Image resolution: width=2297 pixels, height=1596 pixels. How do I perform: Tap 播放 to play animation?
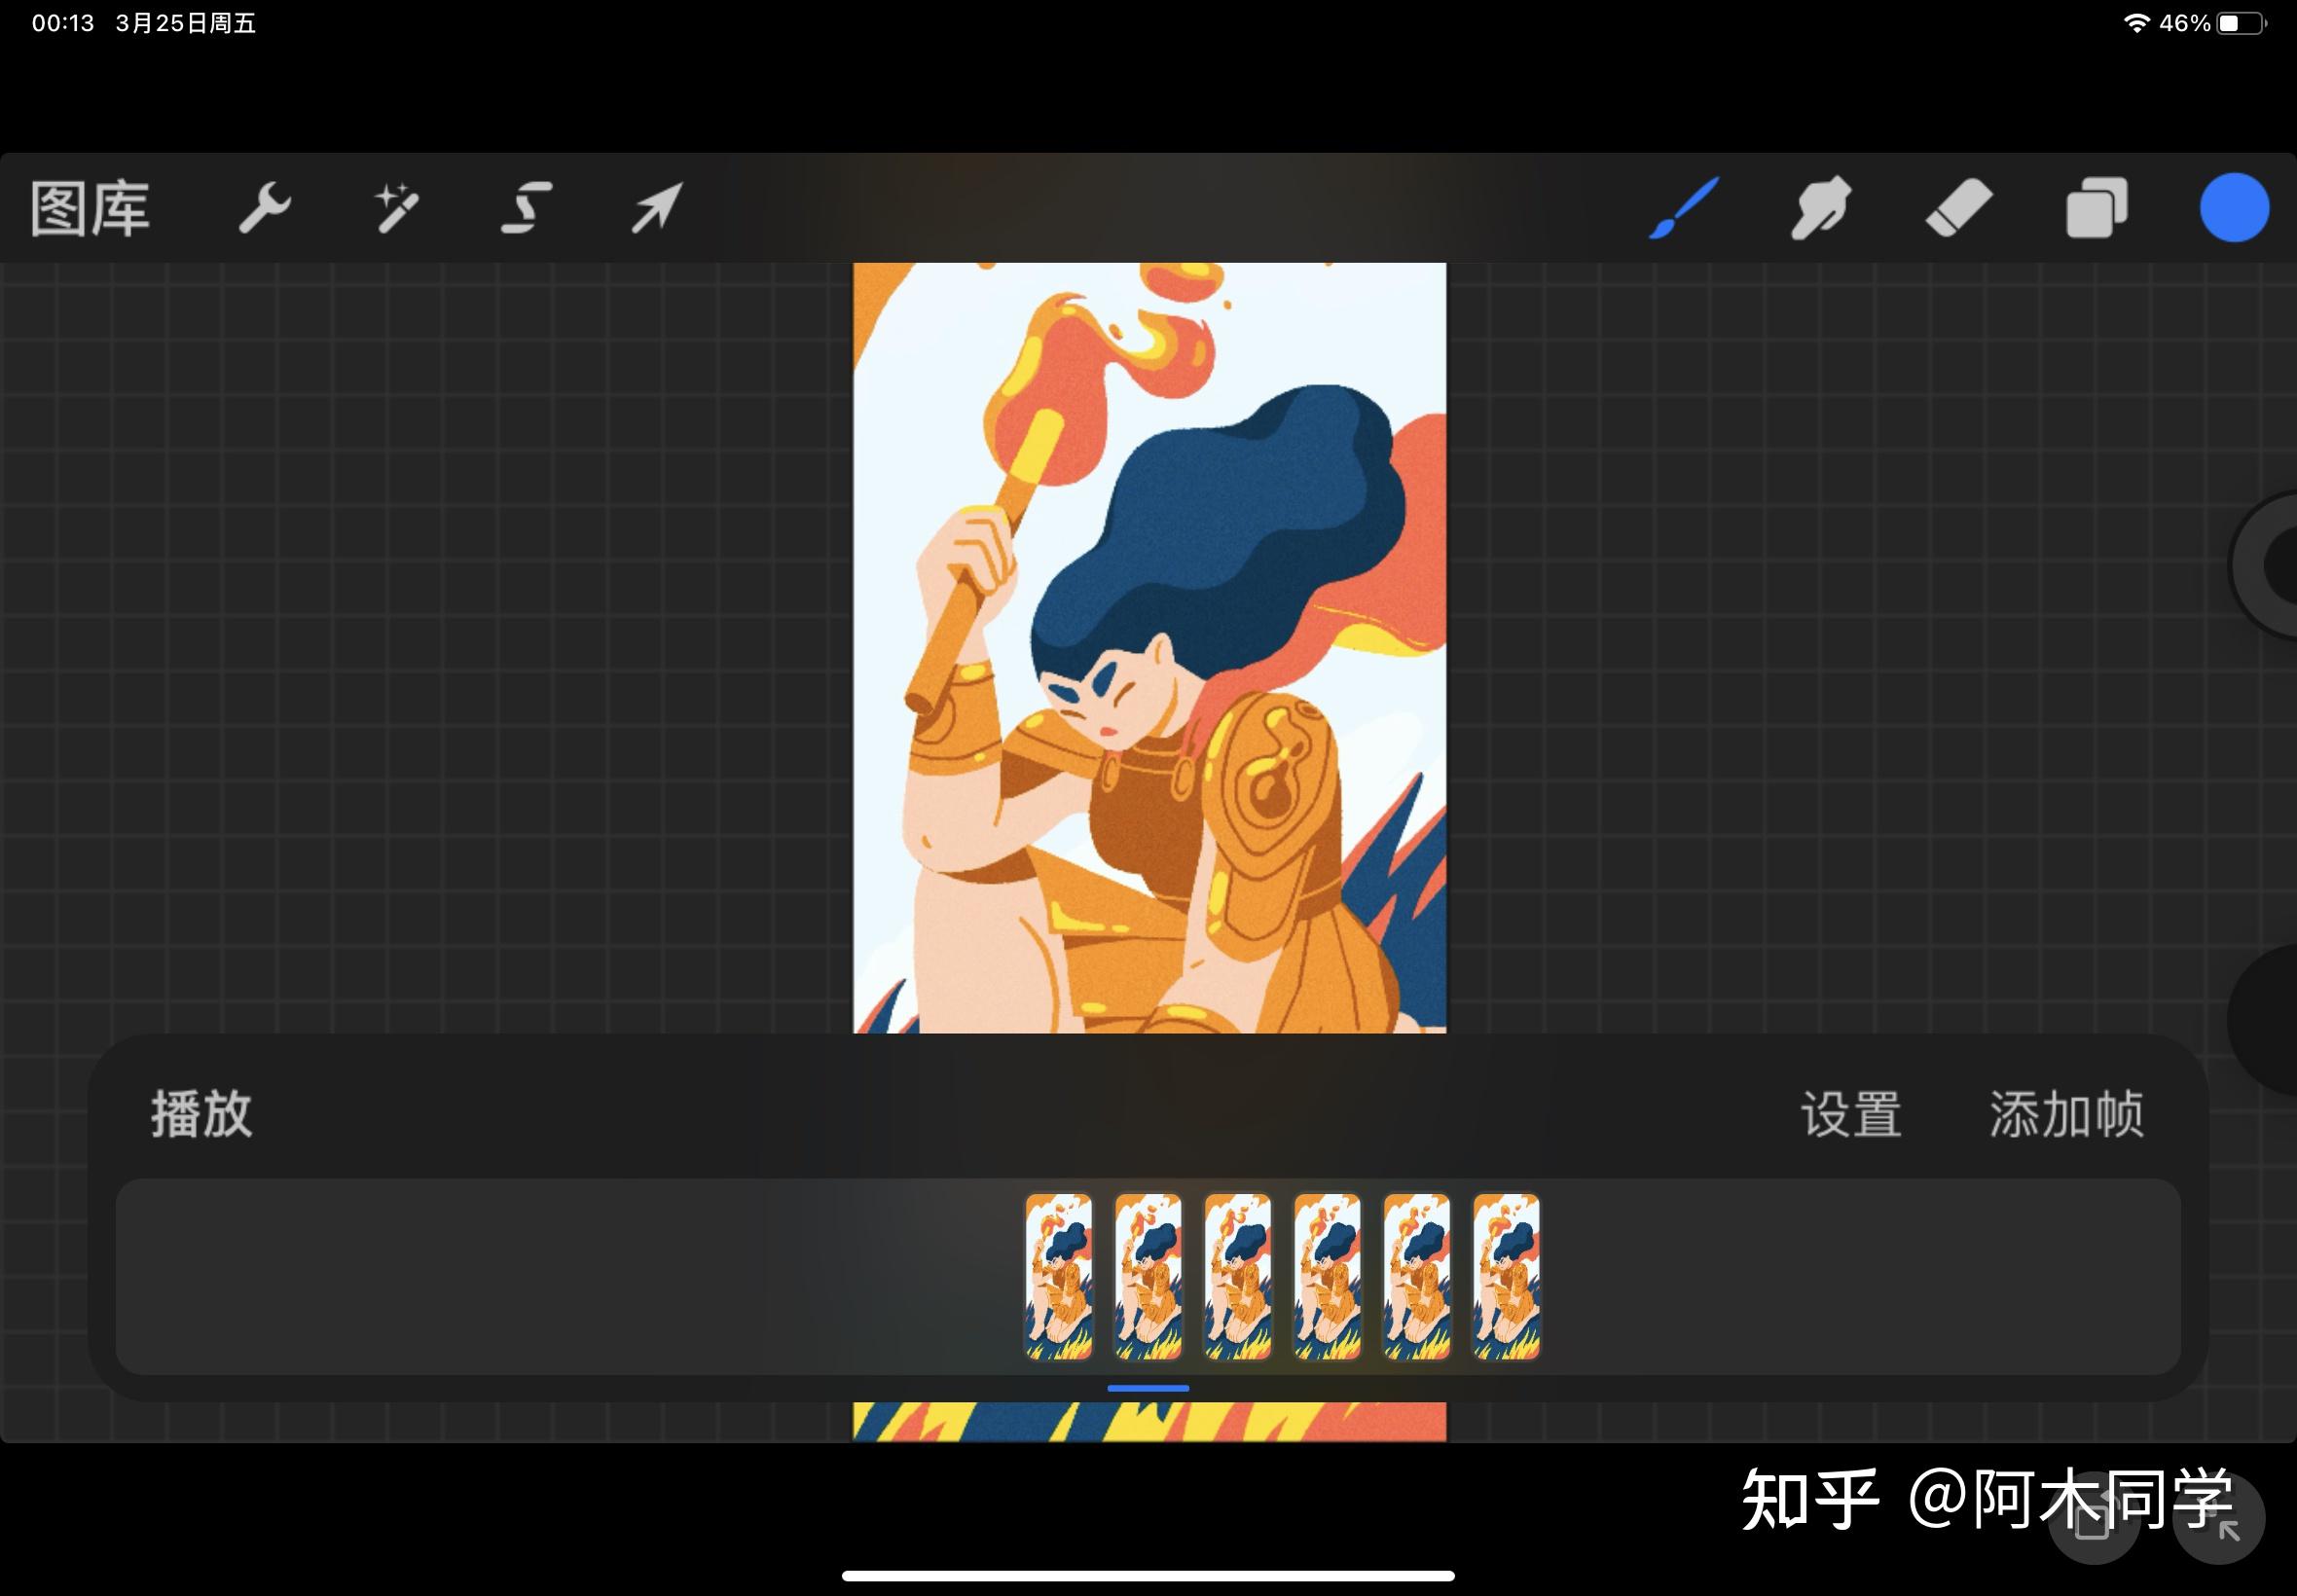pos(201,1113)
